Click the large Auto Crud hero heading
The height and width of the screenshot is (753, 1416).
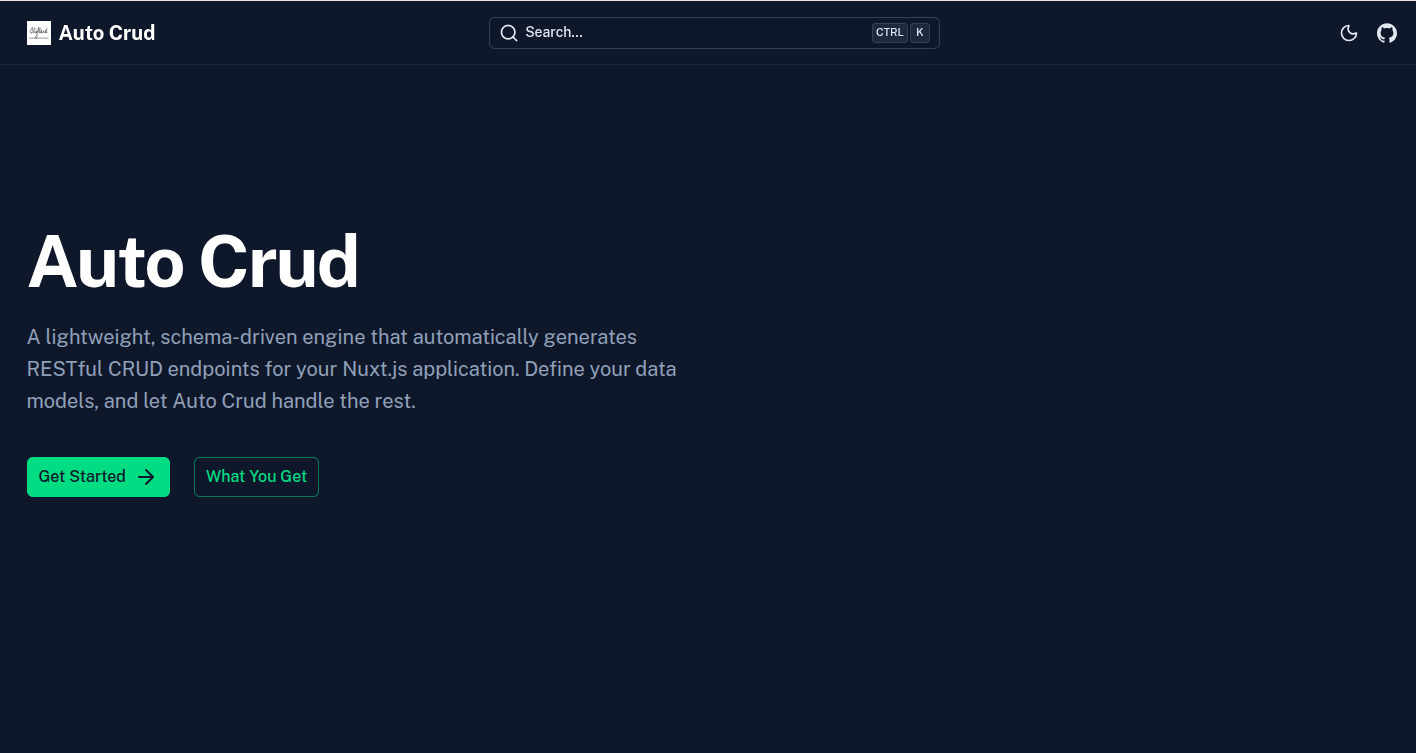click(x=193, y=262)
